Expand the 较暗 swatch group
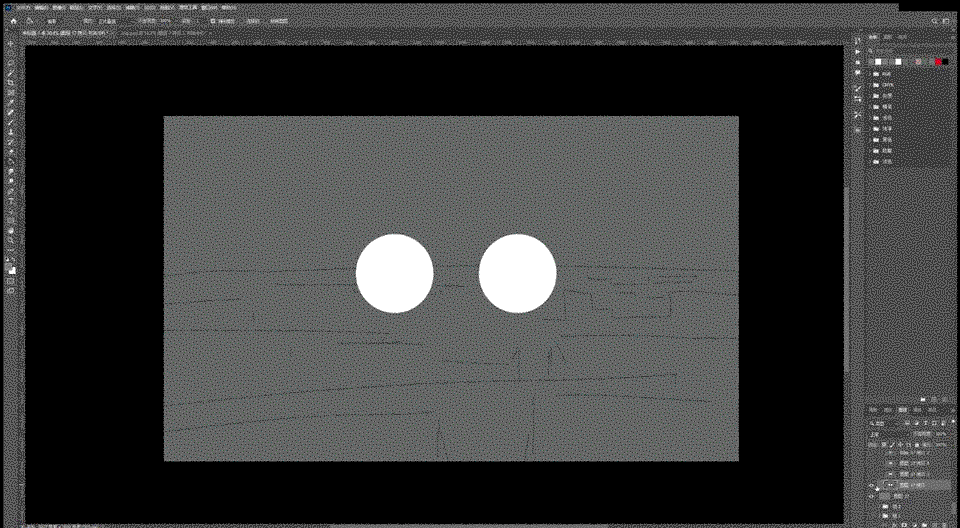Screen dimensions: 960x528 pyautogui.click(x=871, y=151)
